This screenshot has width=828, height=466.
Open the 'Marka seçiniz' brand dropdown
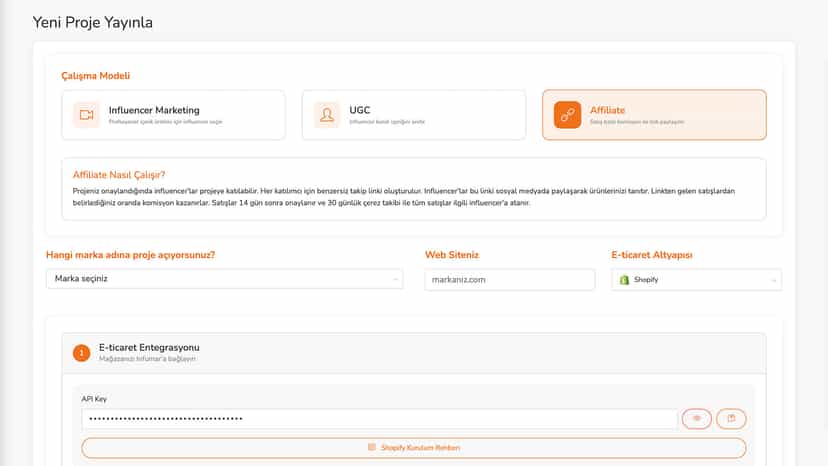224,279
